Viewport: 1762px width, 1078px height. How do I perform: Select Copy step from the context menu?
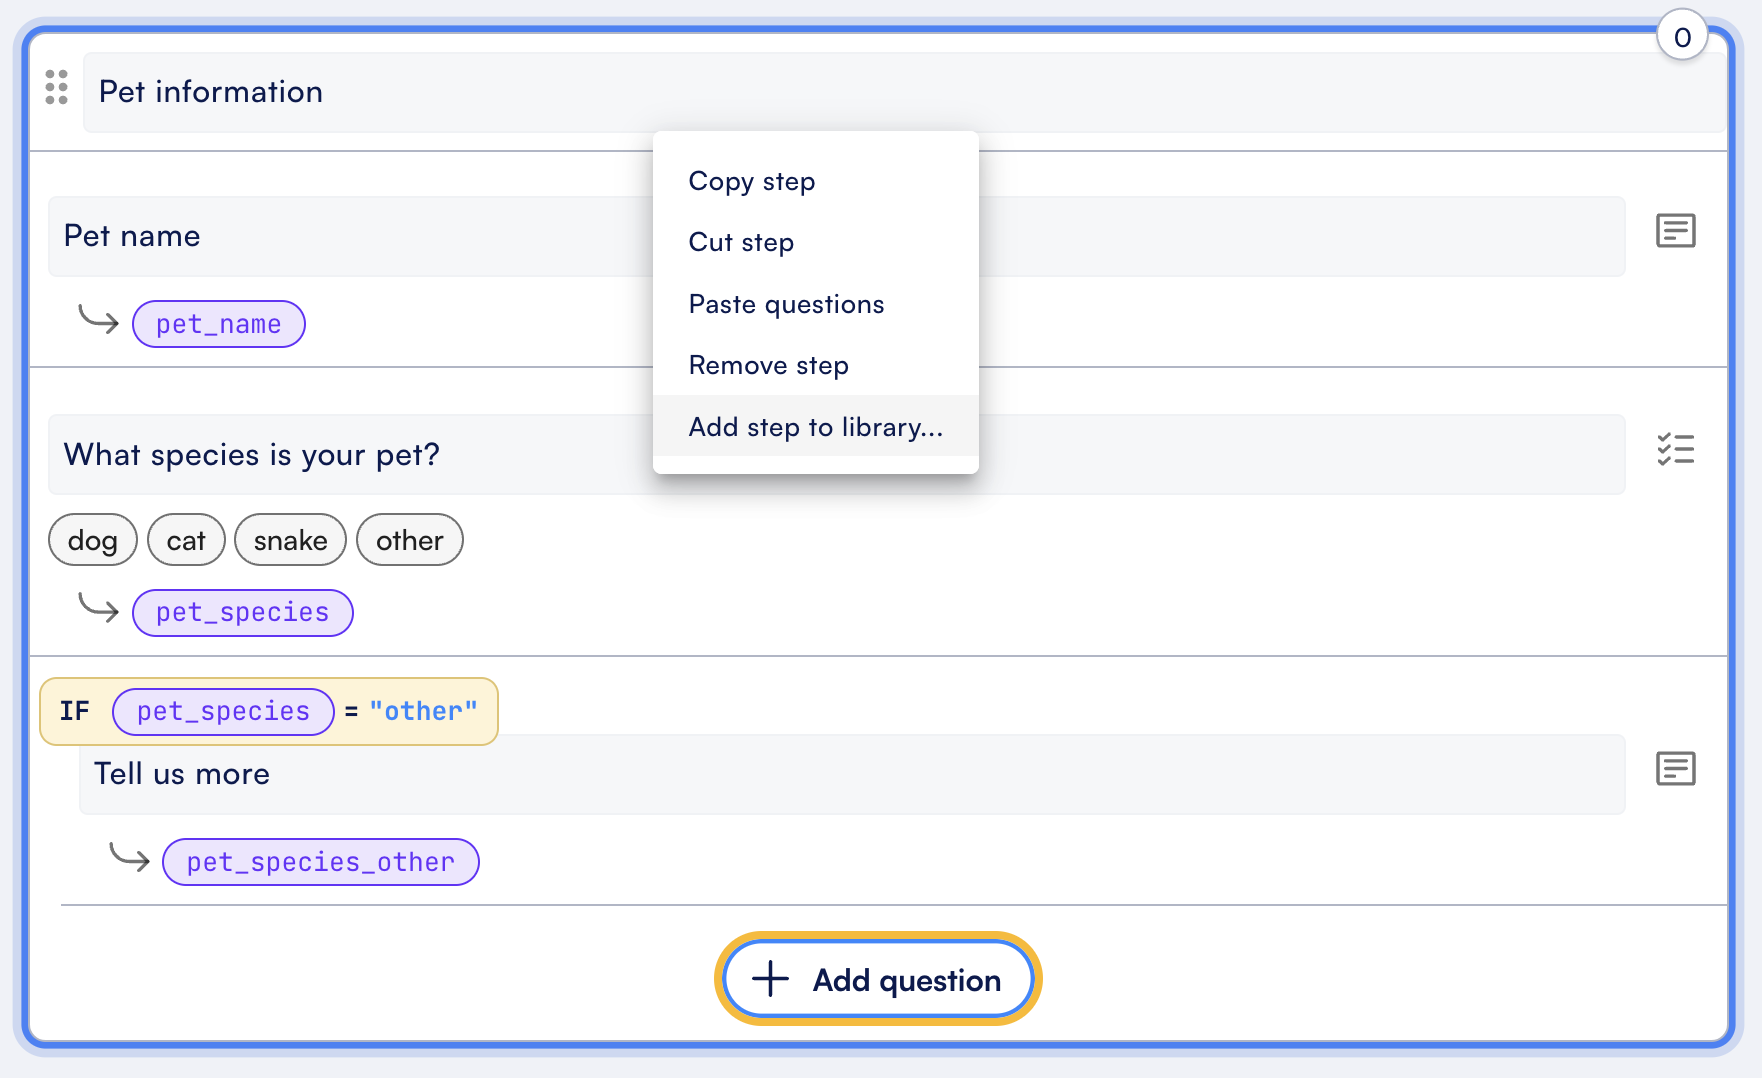coord(752,182)
